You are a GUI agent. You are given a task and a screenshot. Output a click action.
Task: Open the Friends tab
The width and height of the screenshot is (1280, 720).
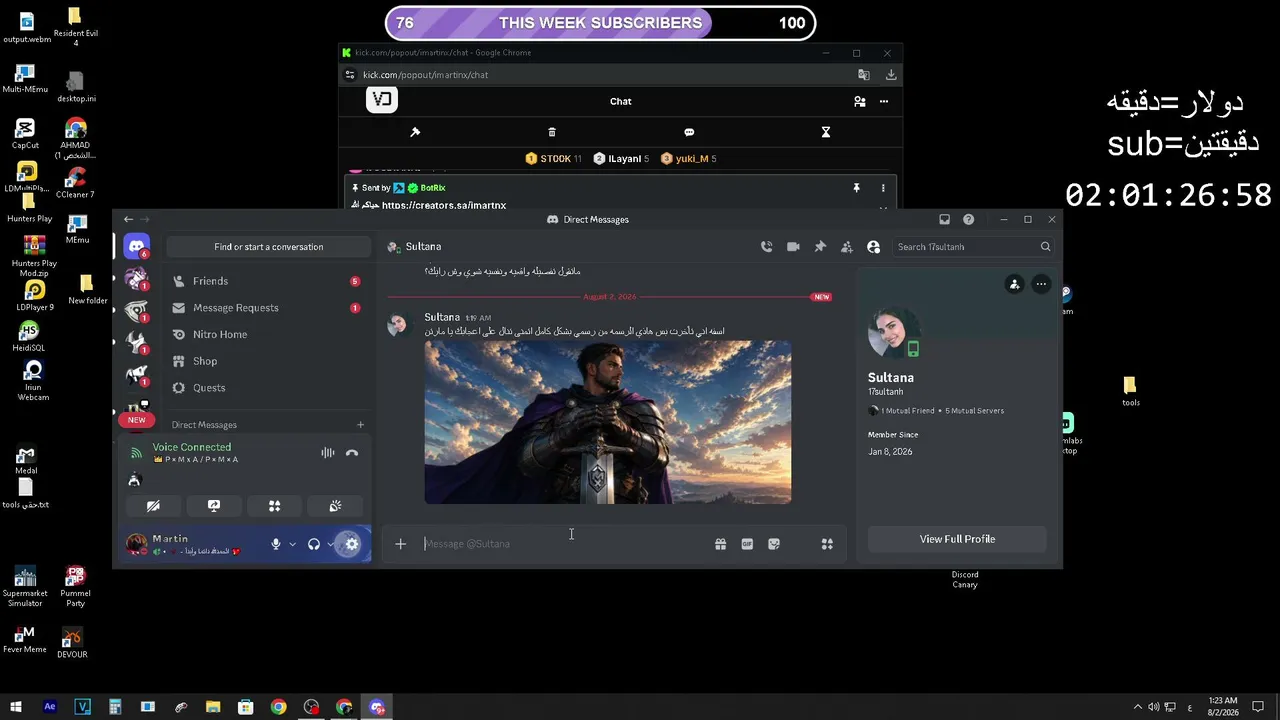(x=268, y=281)
